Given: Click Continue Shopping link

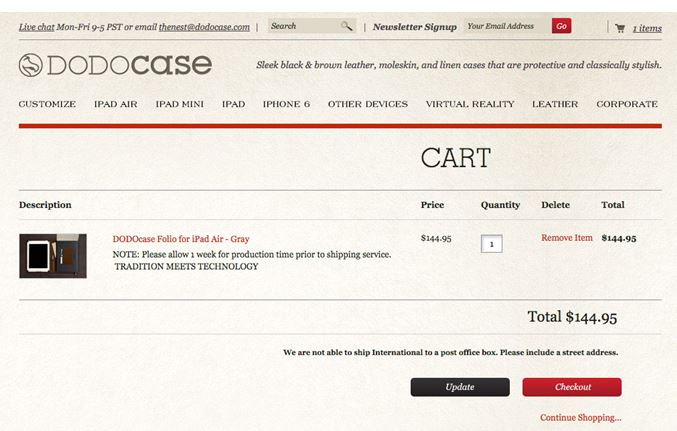Looking at the screenshot, I should (x=581, y=418).
